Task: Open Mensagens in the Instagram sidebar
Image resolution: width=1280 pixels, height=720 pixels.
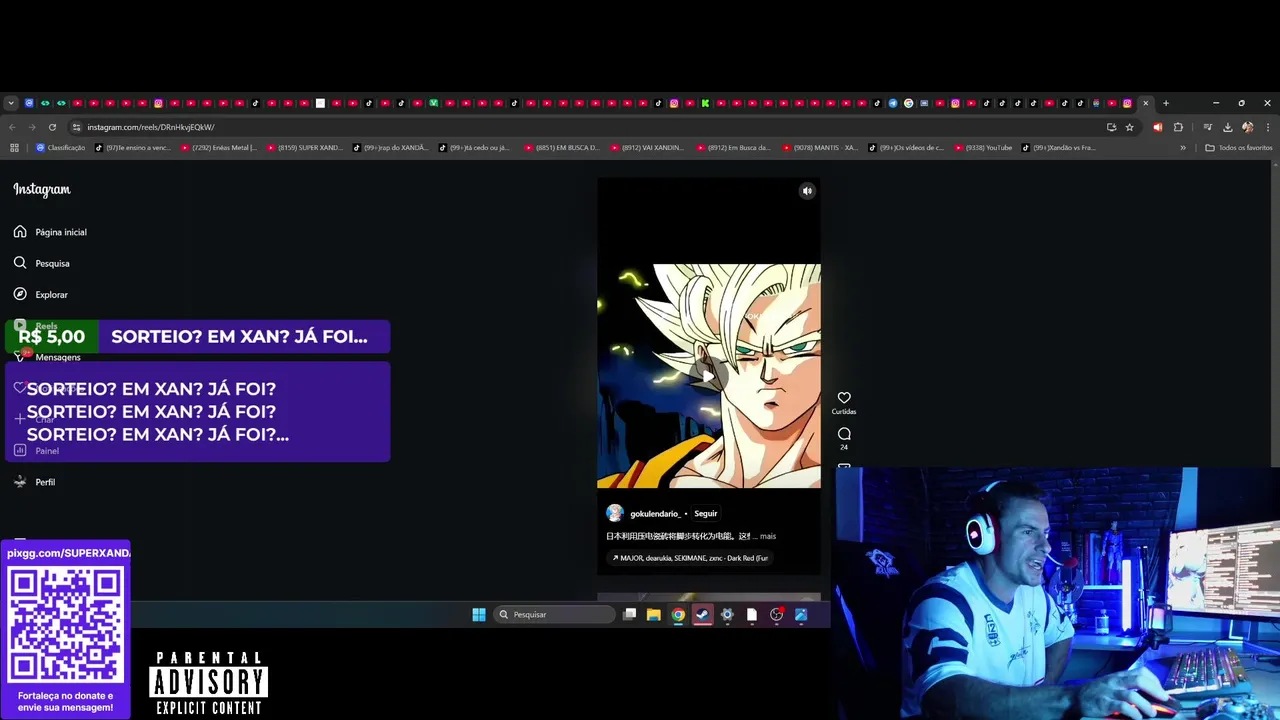Action: [48, 357]
